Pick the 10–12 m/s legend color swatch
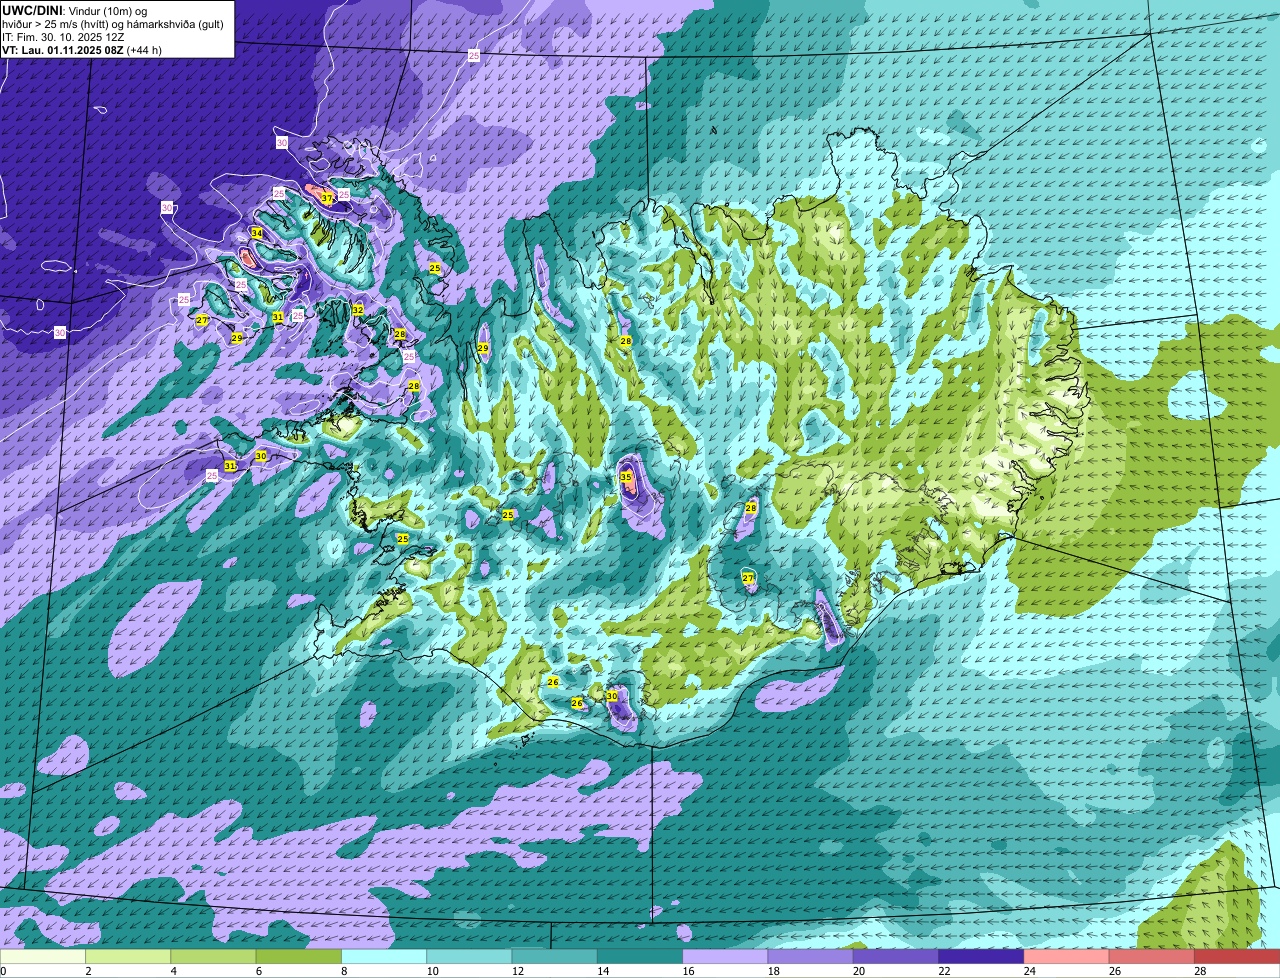The image size is (1280, 978). pos(469,957)
